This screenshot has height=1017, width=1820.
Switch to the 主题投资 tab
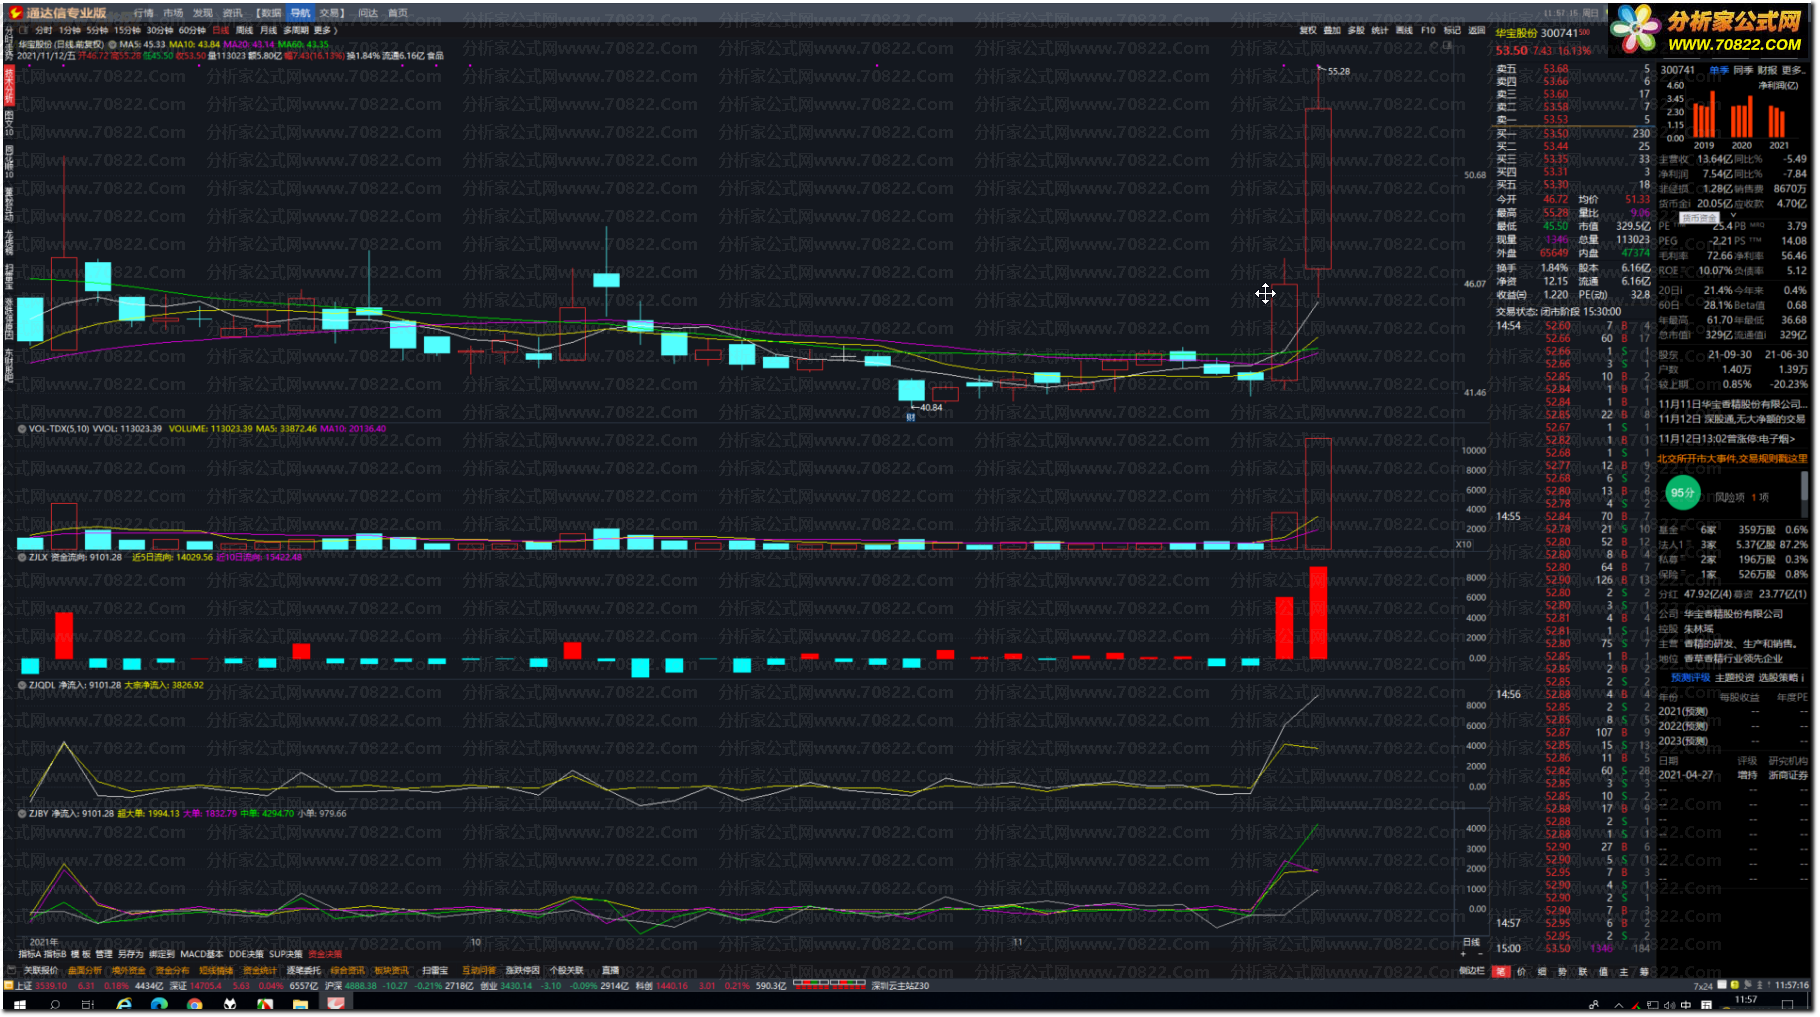click(x=1735, y=678)
